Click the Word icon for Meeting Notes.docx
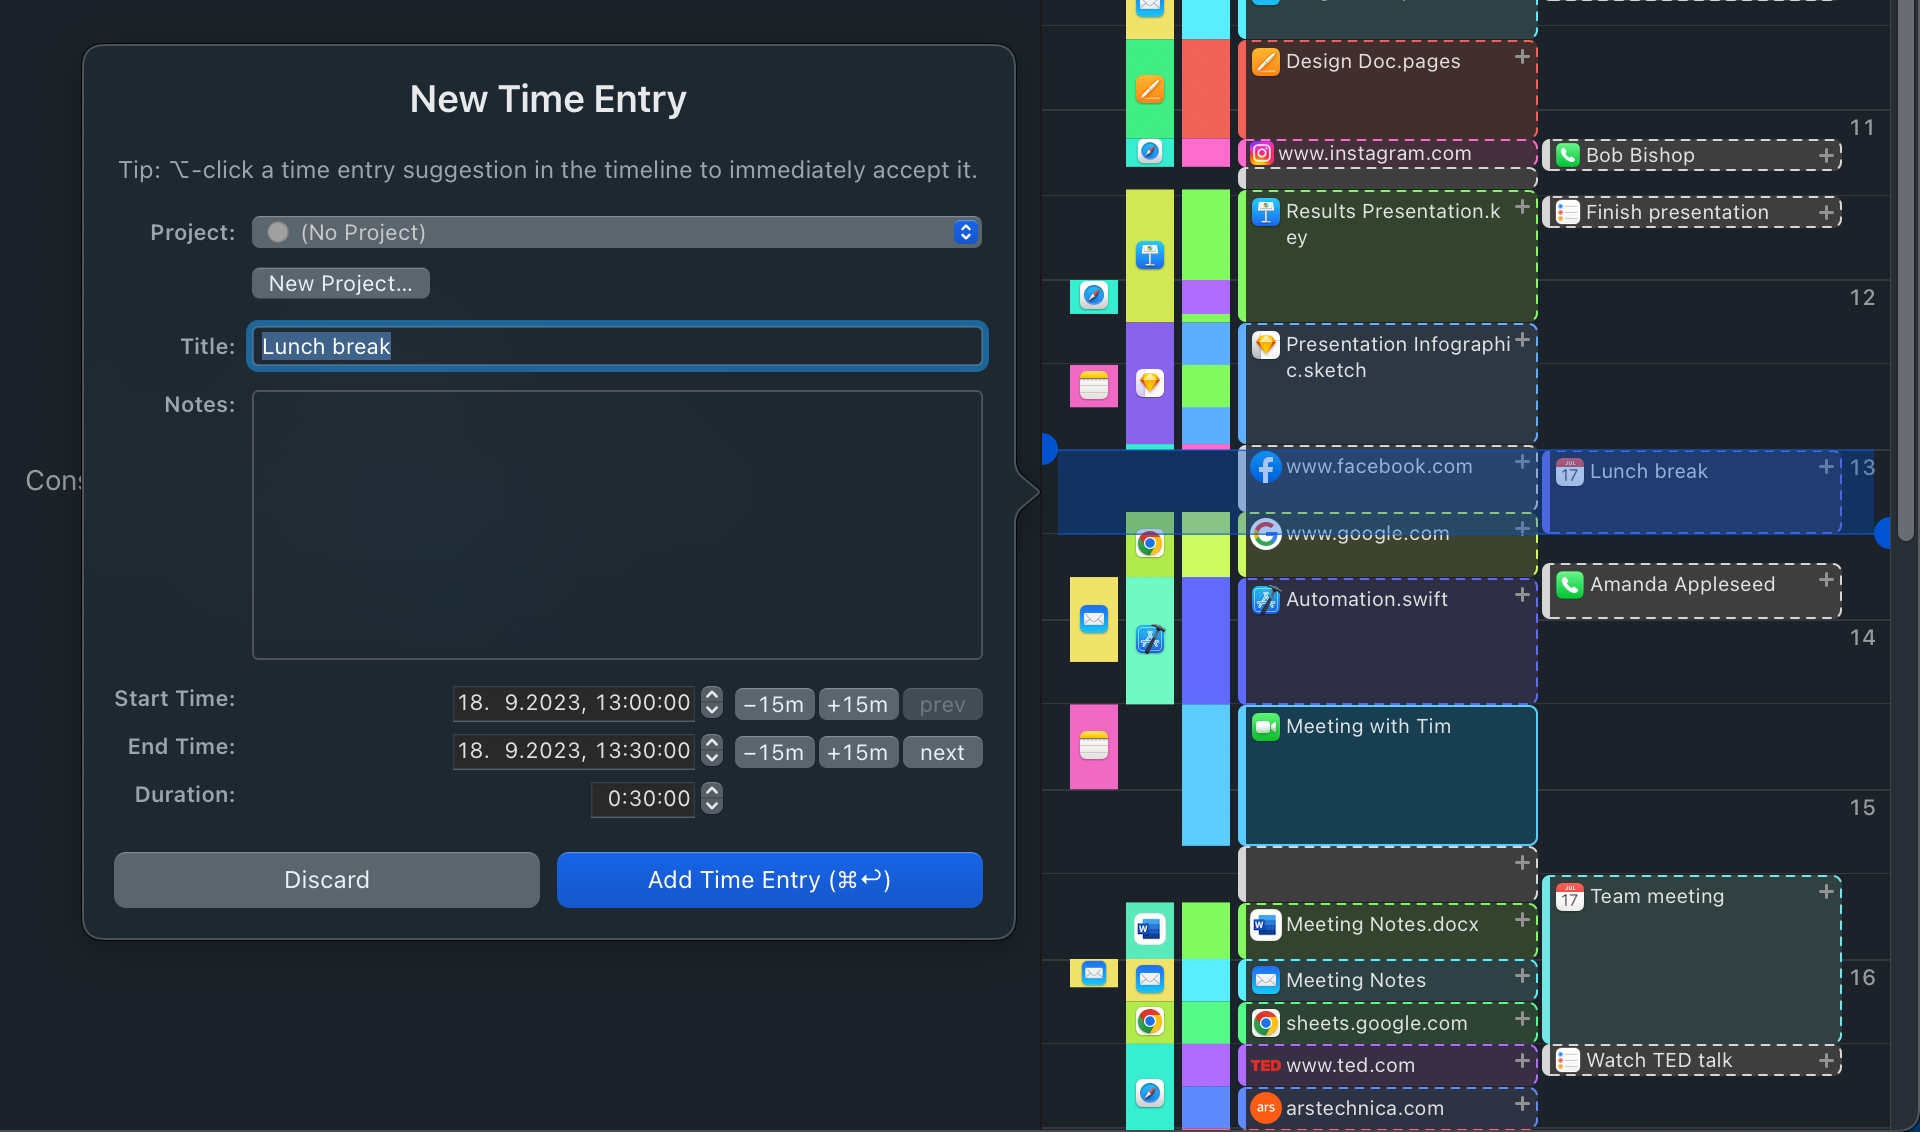Viewport: 1920px width, 1132px height. [x=1265, y=925]
